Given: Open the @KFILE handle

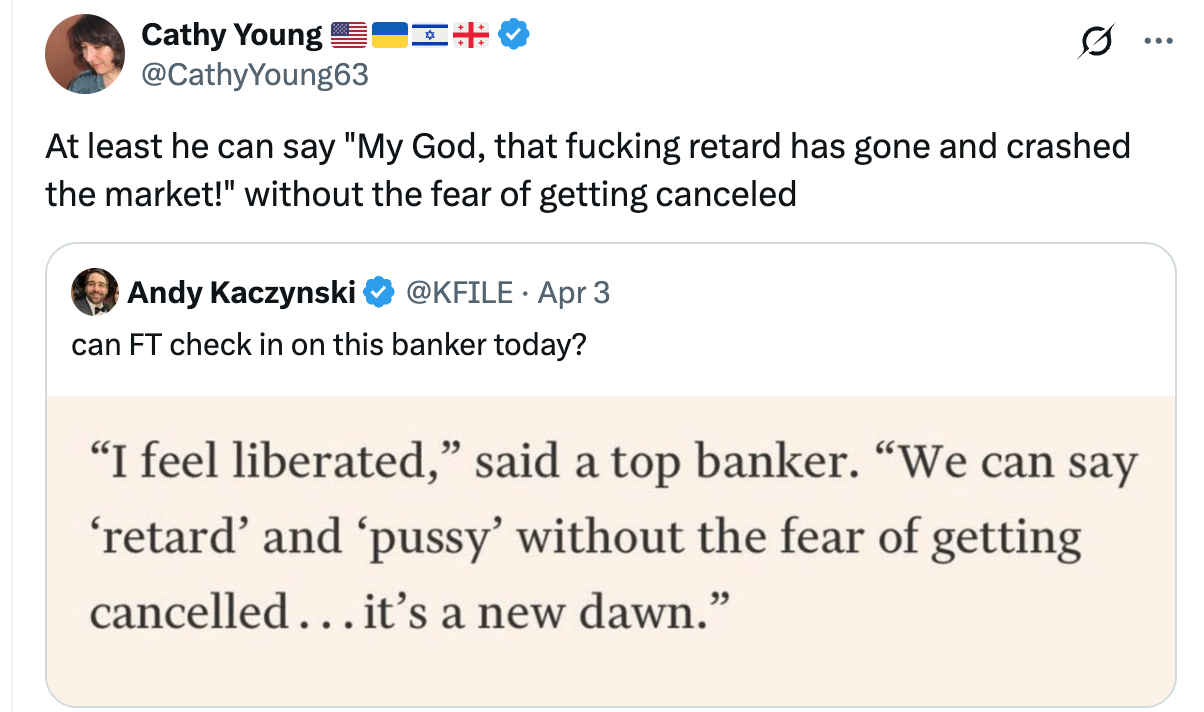Looking at the screenshot, I should click(x=458, y=292).
